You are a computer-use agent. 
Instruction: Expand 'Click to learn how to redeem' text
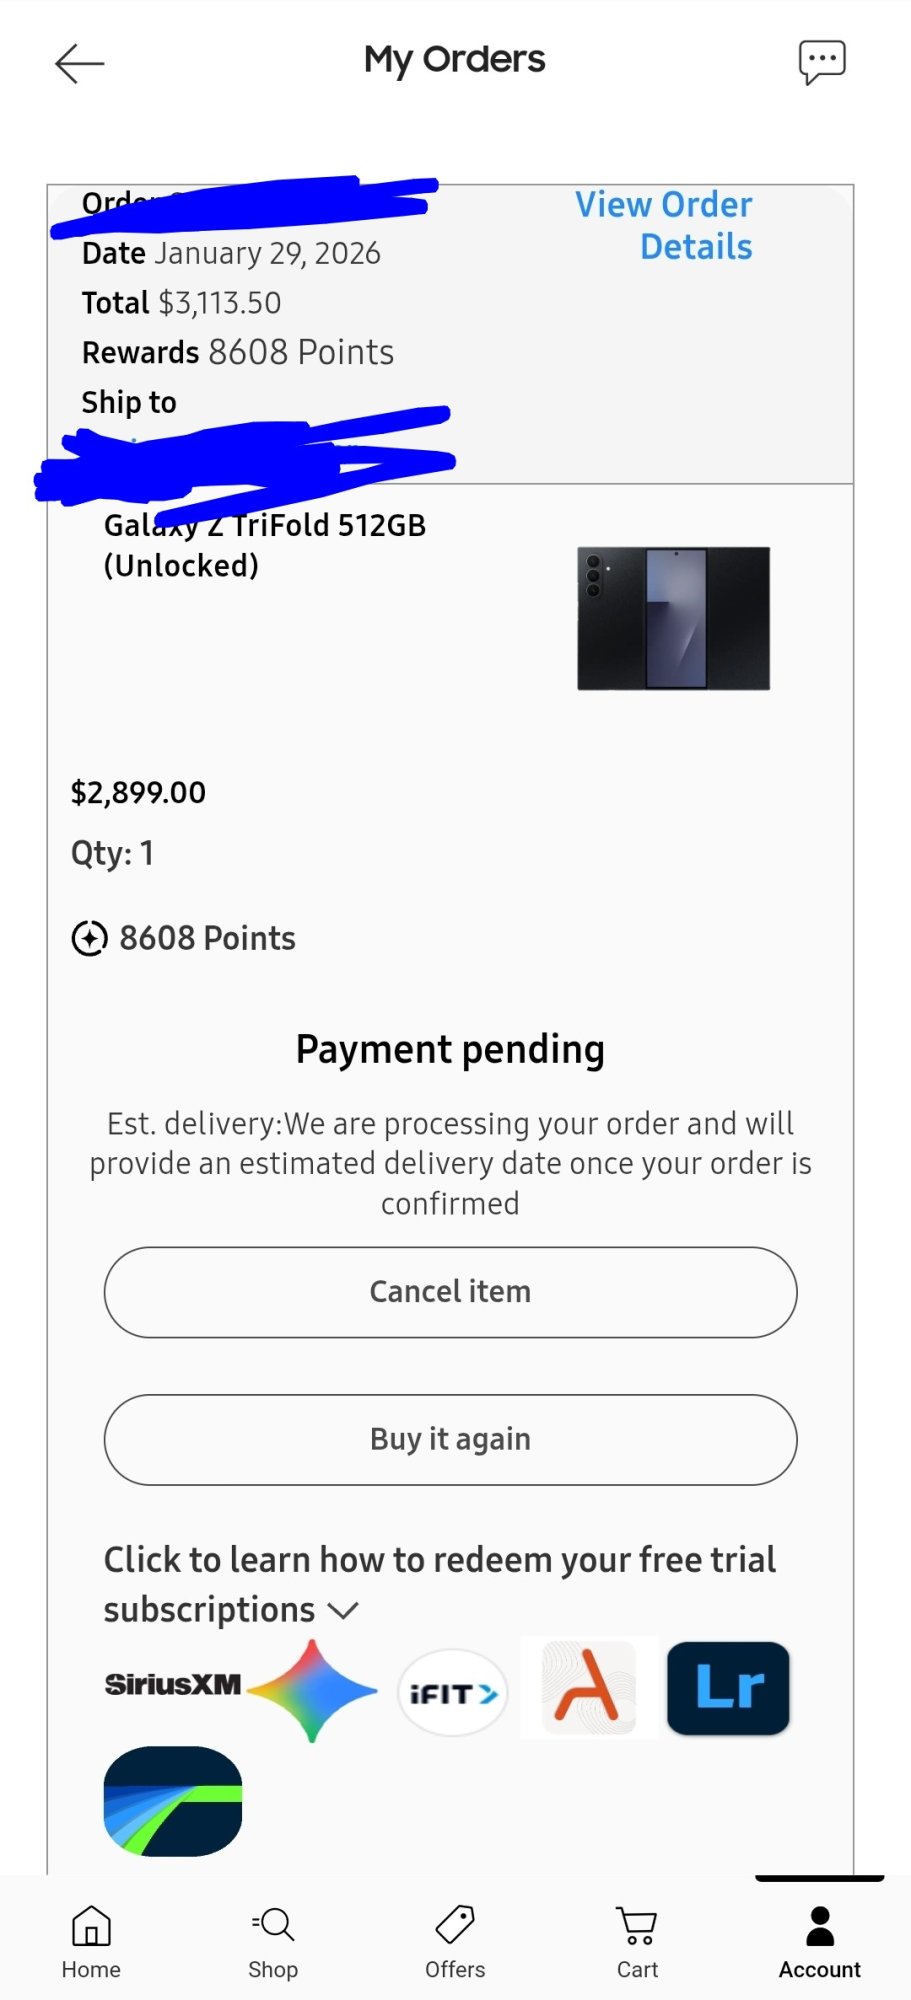440,1584
